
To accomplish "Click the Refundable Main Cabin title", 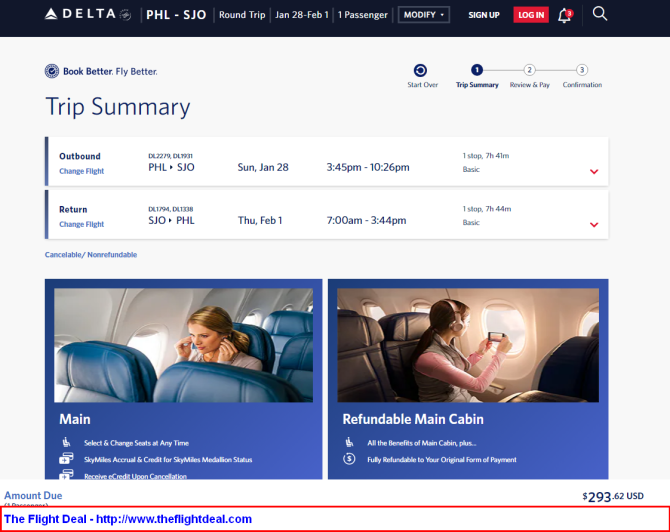I will click(x=413, y=419).
